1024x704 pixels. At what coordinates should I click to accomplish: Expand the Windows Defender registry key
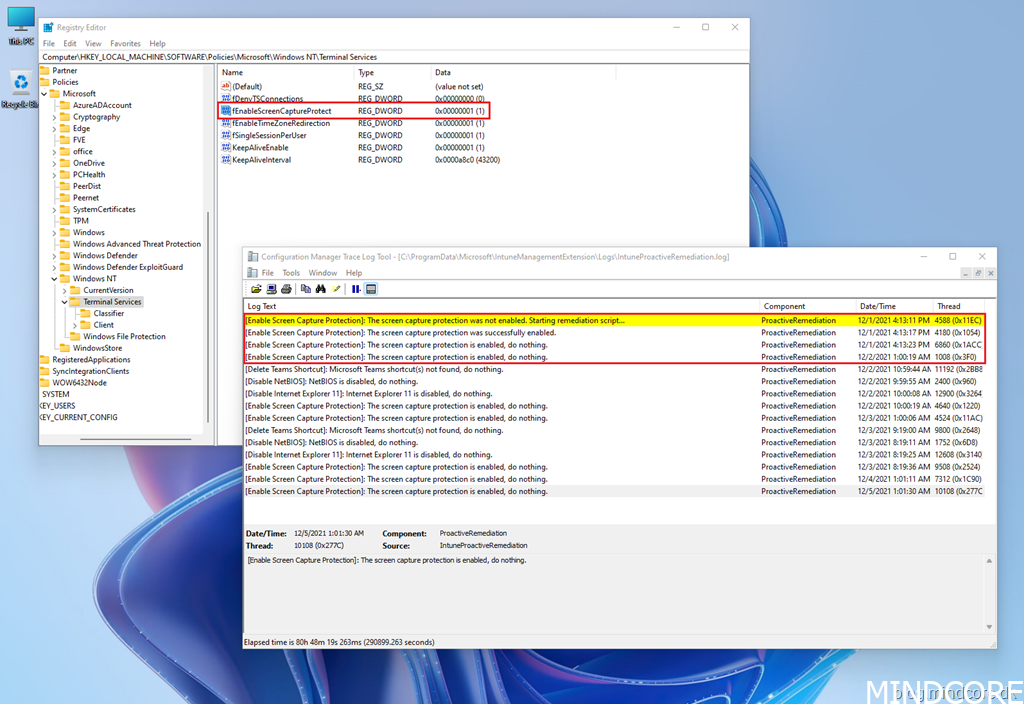point(54,256)
